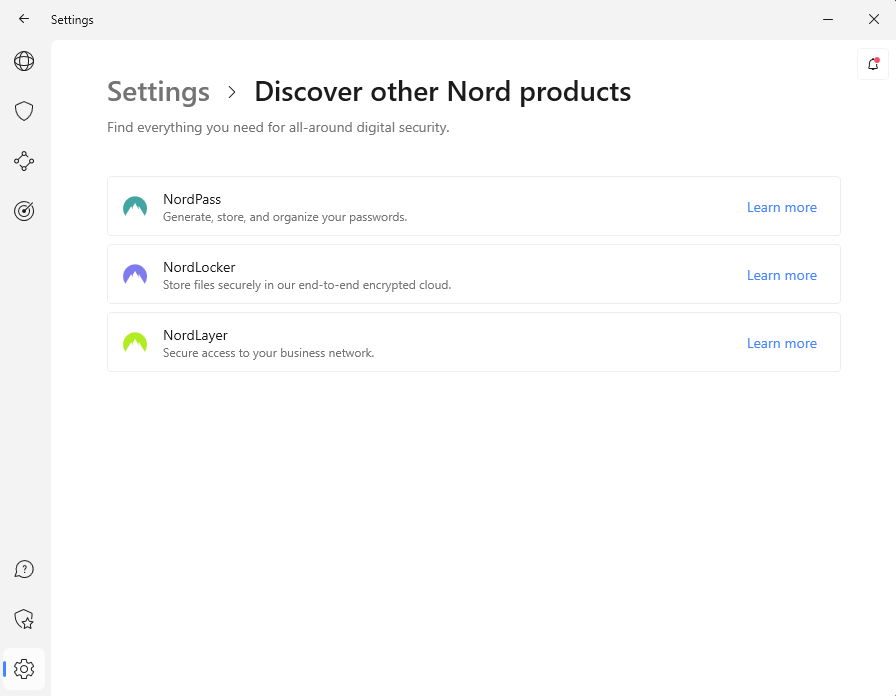Open the VPN globe icon in sidebar
Image resolution: width=896 pixels, height=696 pixels.
(x=24, y=61)
